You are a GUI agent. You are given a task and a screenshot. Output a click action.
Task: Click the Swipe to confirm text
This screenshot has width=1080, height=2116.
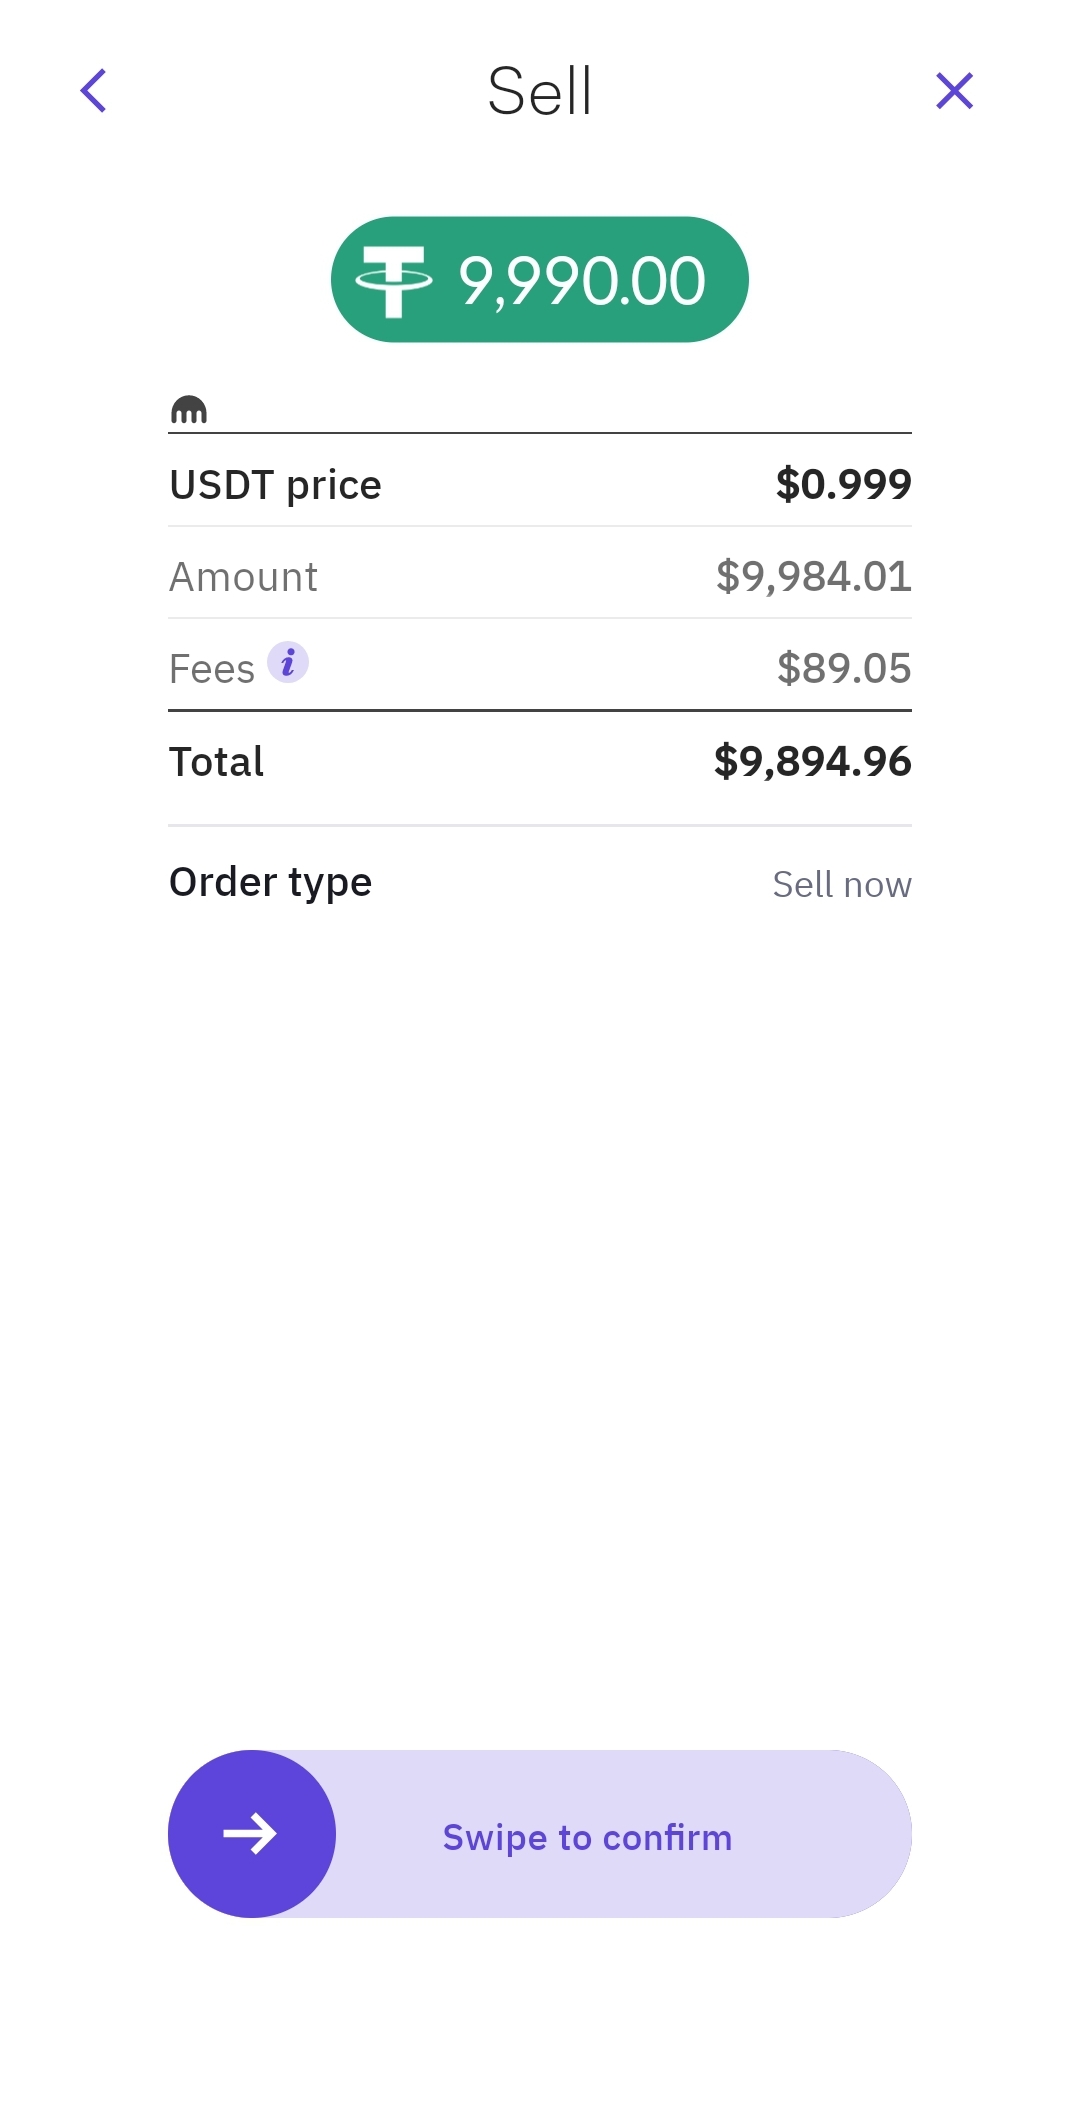click(587, 1838)
